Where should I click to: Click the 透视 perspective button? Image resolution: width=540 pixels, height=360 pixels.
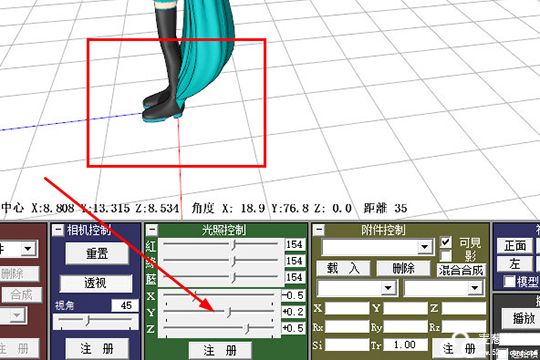[96, 283]
